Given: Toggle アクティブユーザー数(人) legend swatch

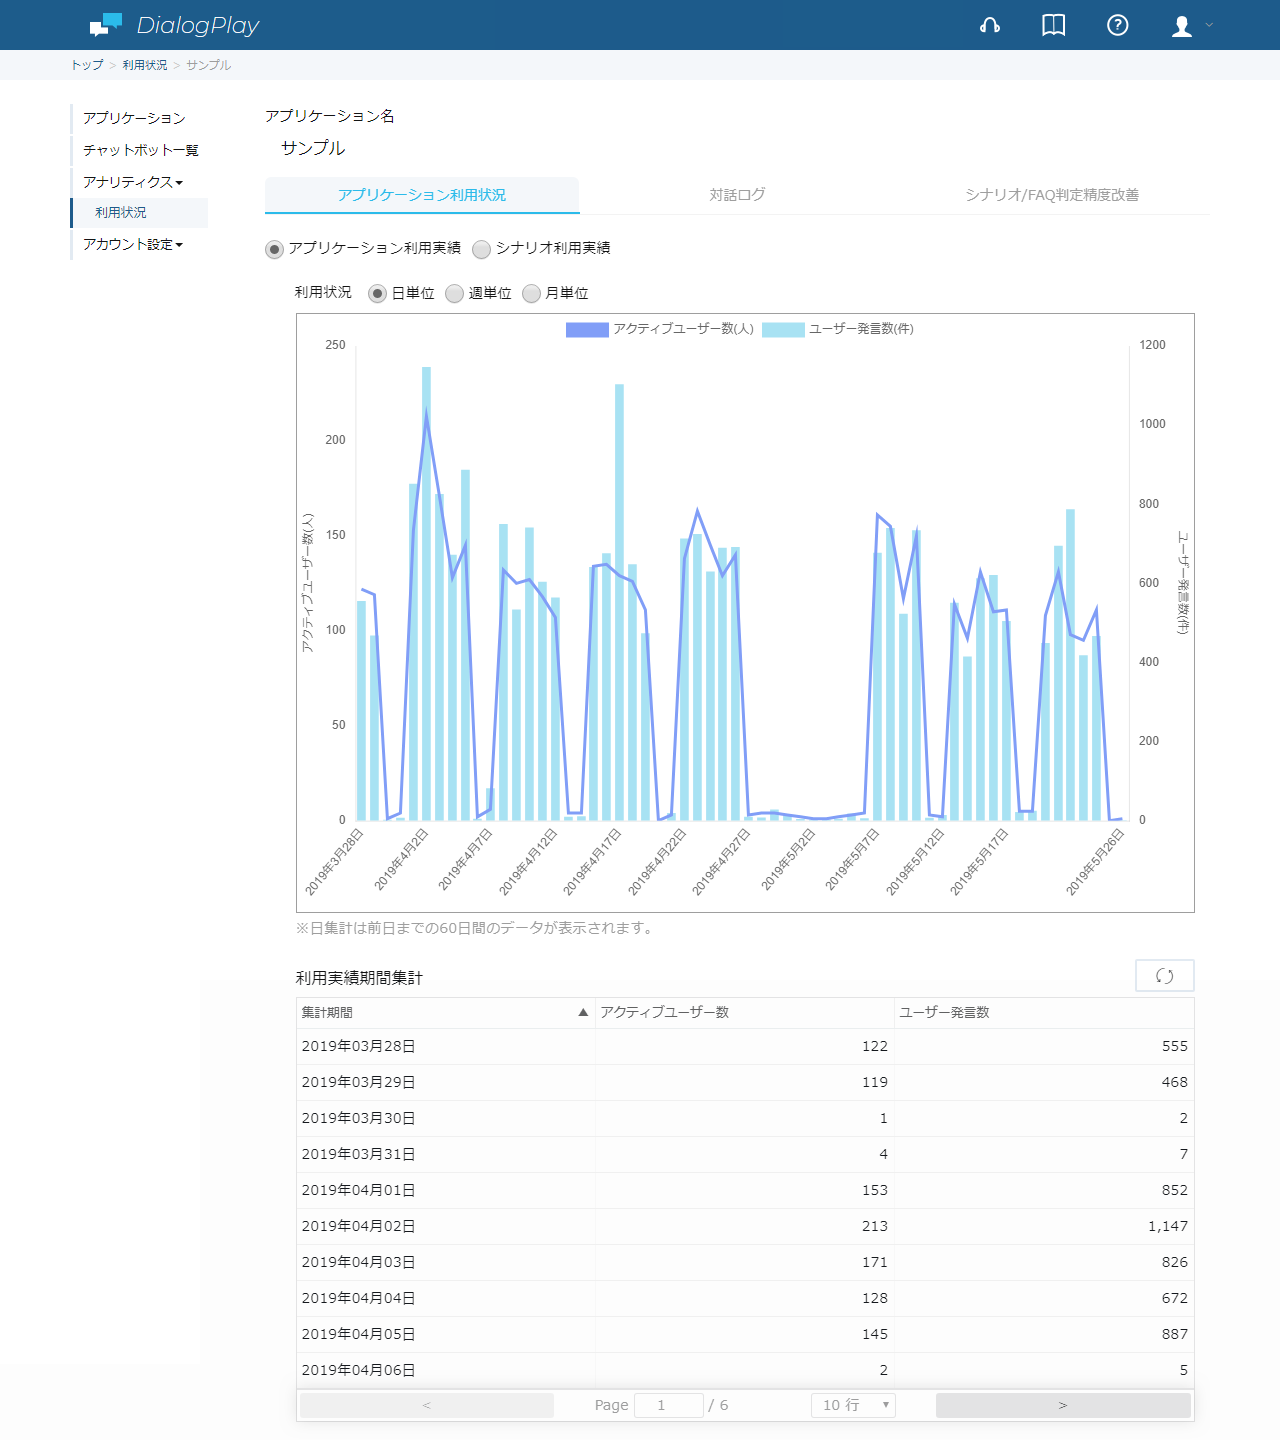Looking at the screenshot, I should (587, 329).
